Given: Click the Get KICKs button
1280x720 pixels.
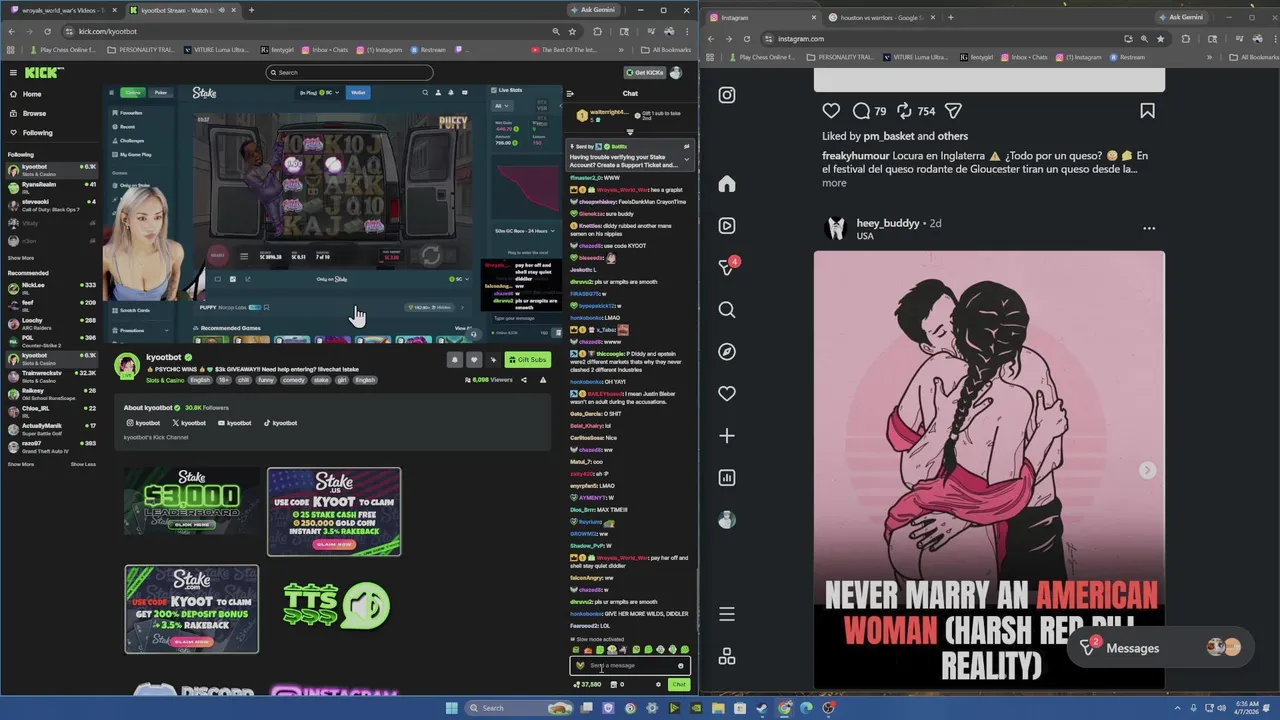Looking at the screenshot, I should pos(643,72).
